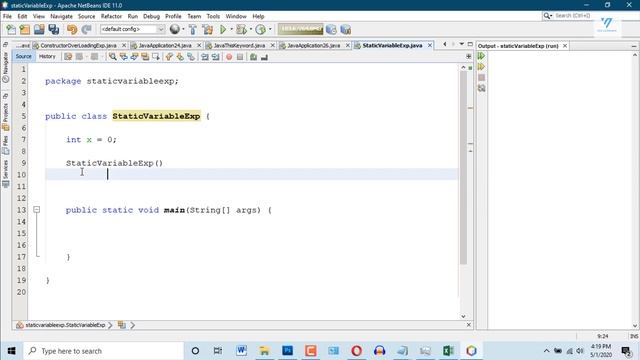Open the Navigator side panel
Viewport: 640px width, 360px height.
click(6, 67)
